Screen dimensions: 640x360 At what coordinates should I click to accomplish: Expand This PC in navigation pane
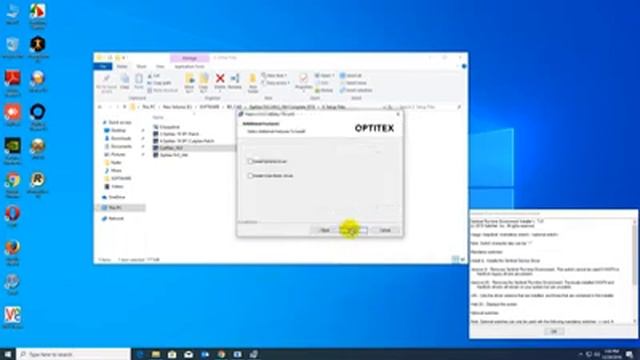click(99, 208)
